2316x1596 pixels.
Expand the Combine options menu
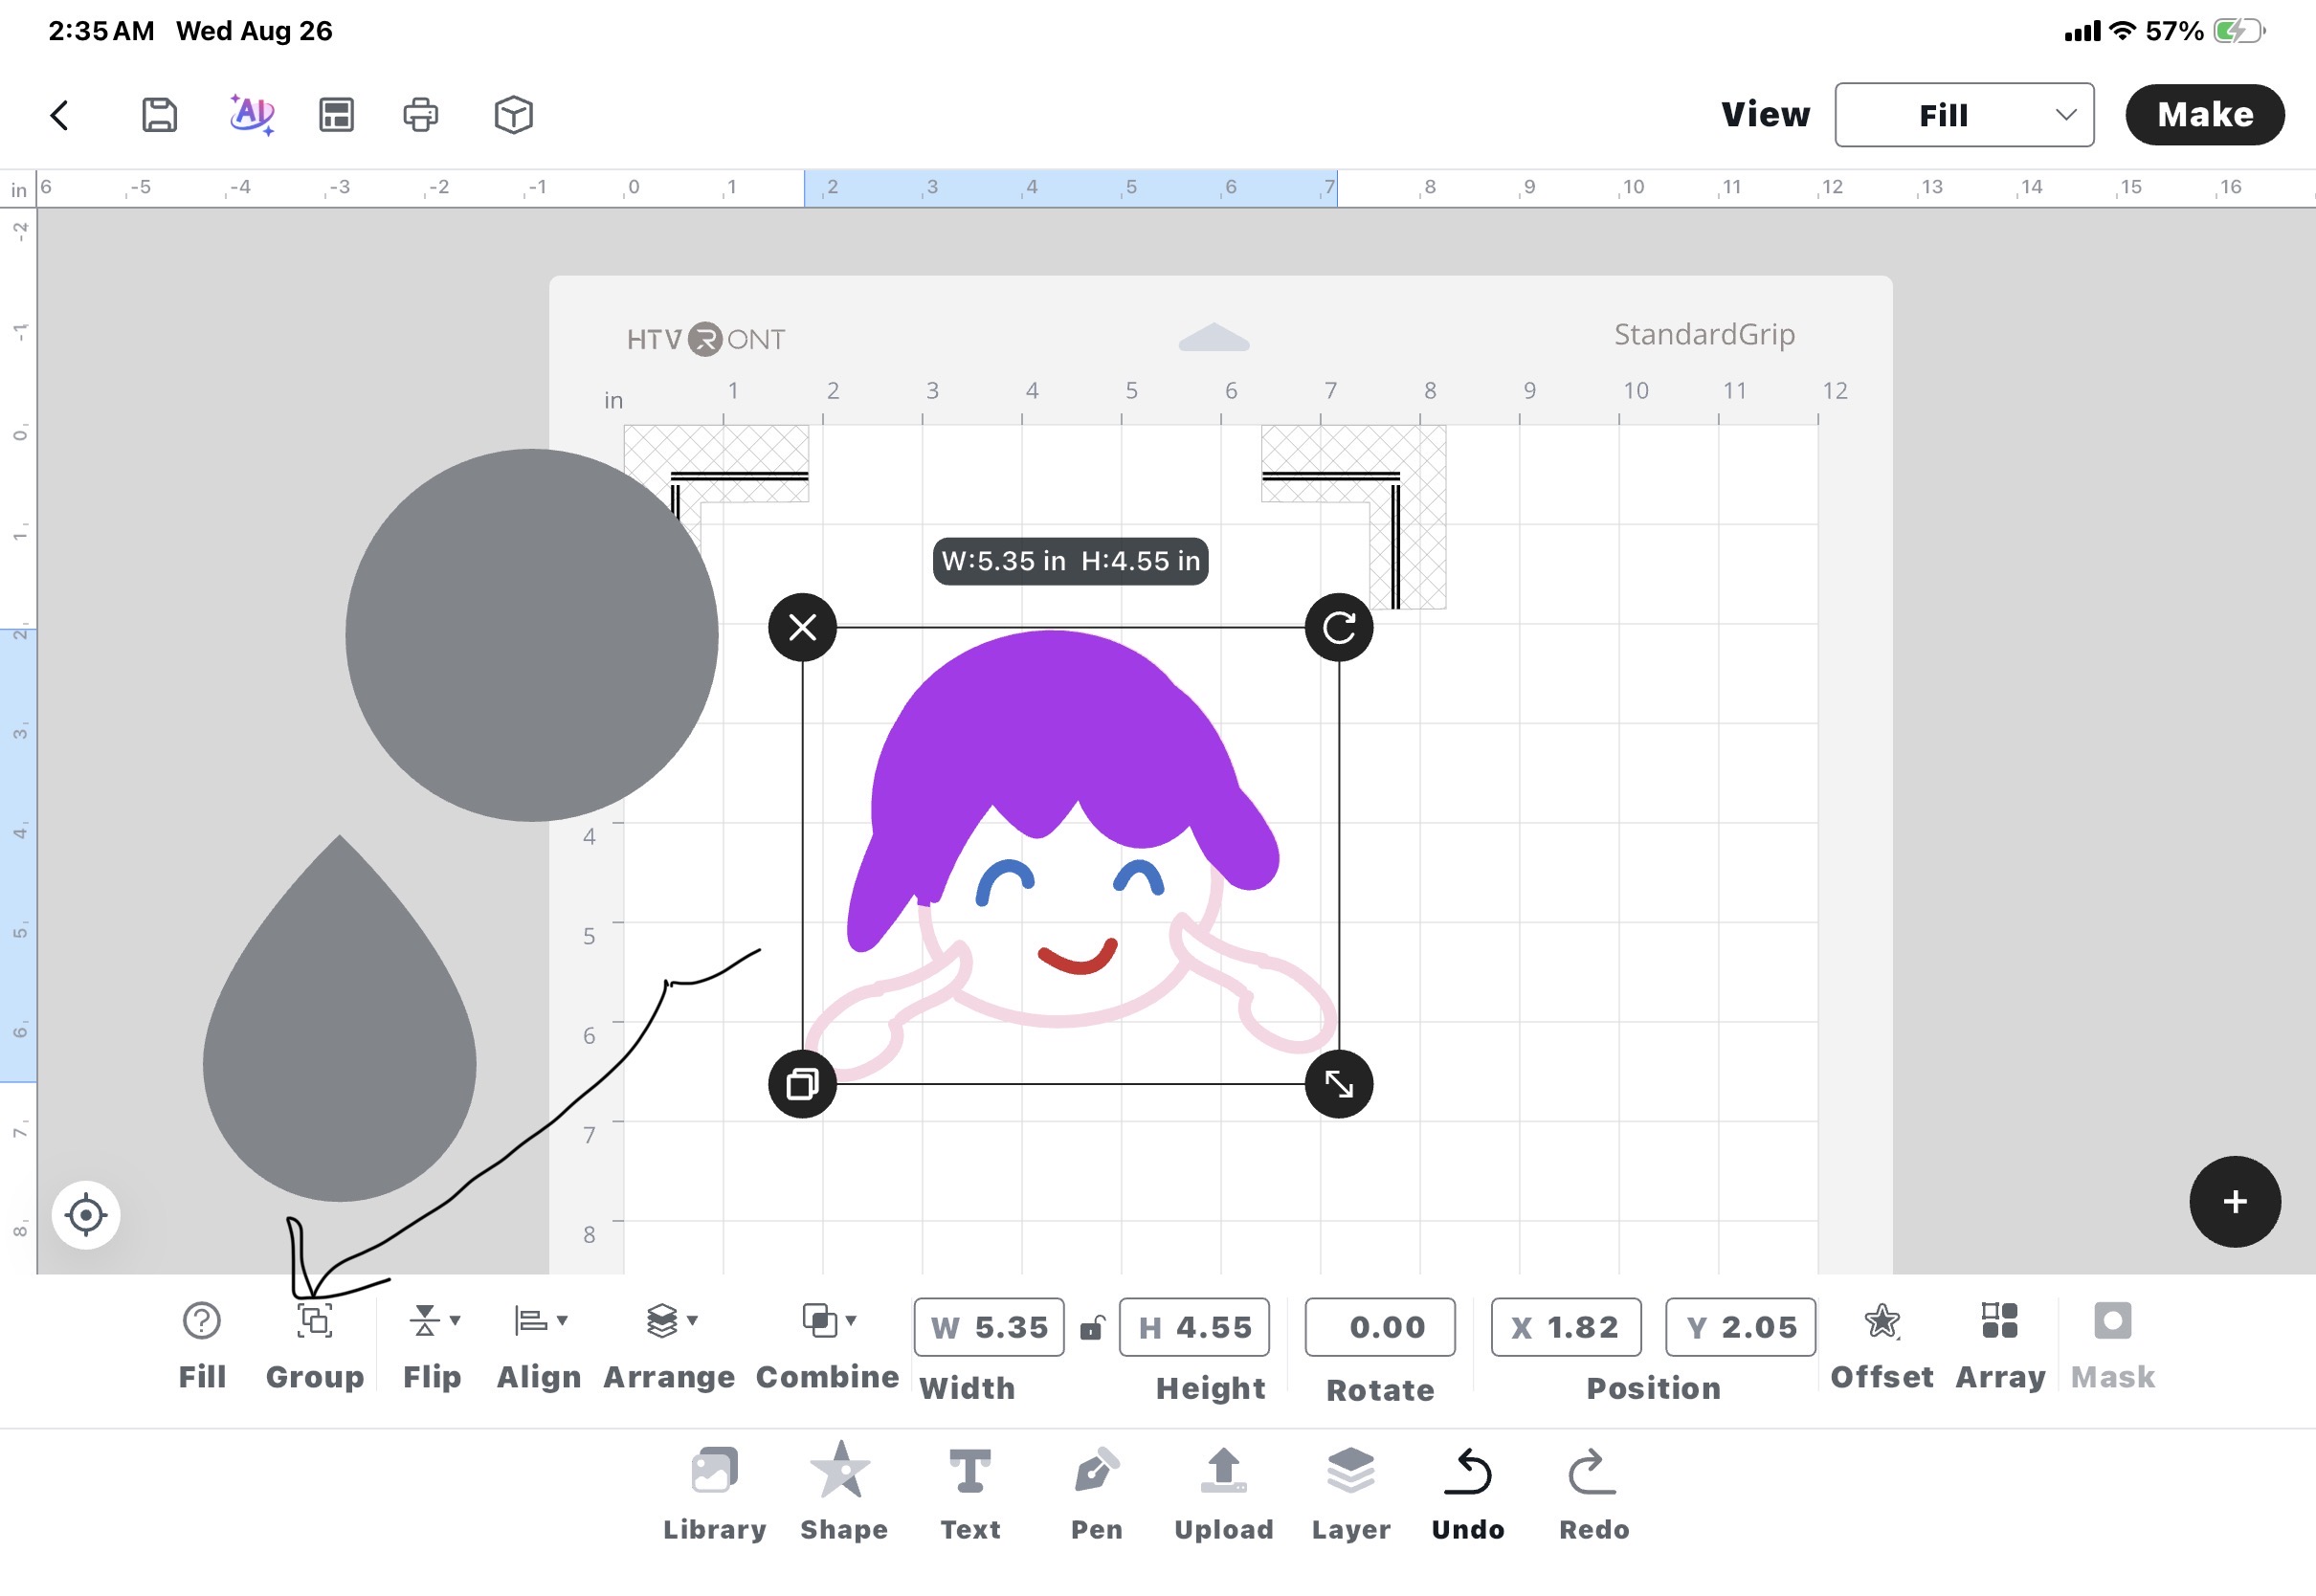(x=851, y=1321)
